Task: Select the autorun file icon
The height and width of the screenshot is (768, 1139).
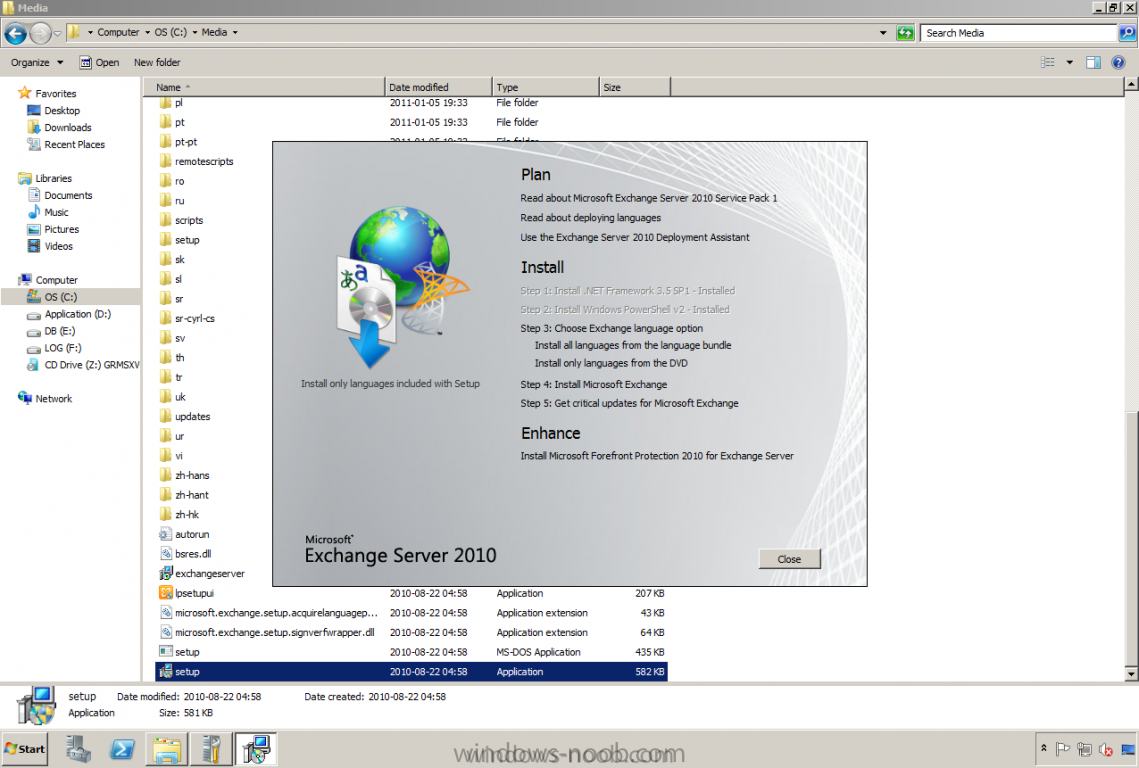Action: pos(166,533)
